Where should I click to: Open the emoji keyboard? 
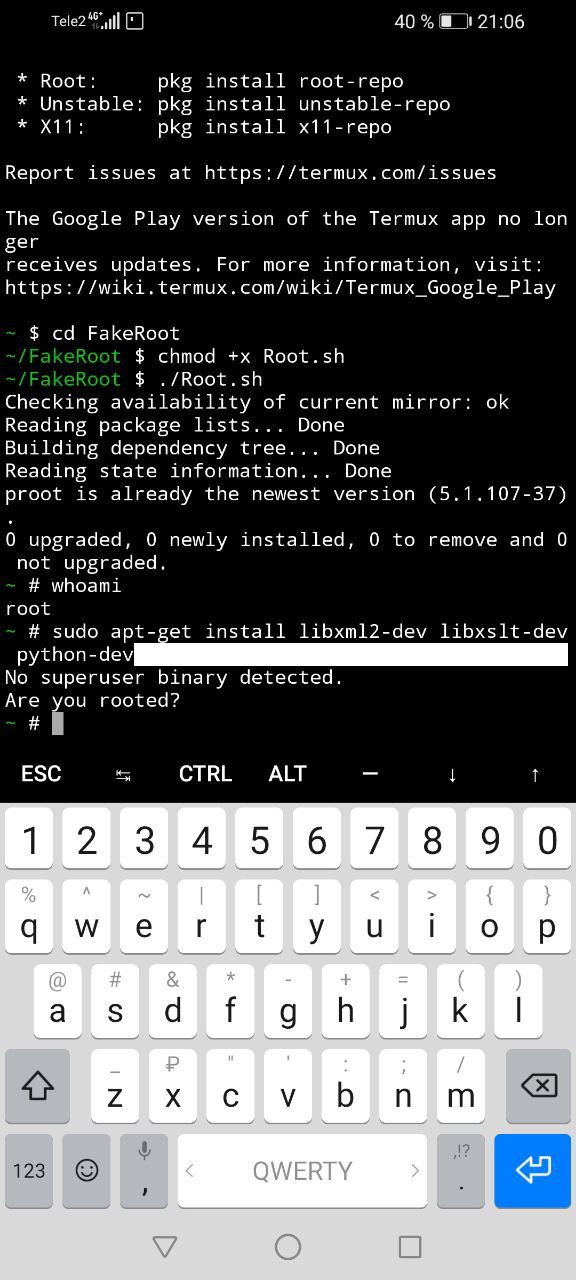[x=87, y=1169]
